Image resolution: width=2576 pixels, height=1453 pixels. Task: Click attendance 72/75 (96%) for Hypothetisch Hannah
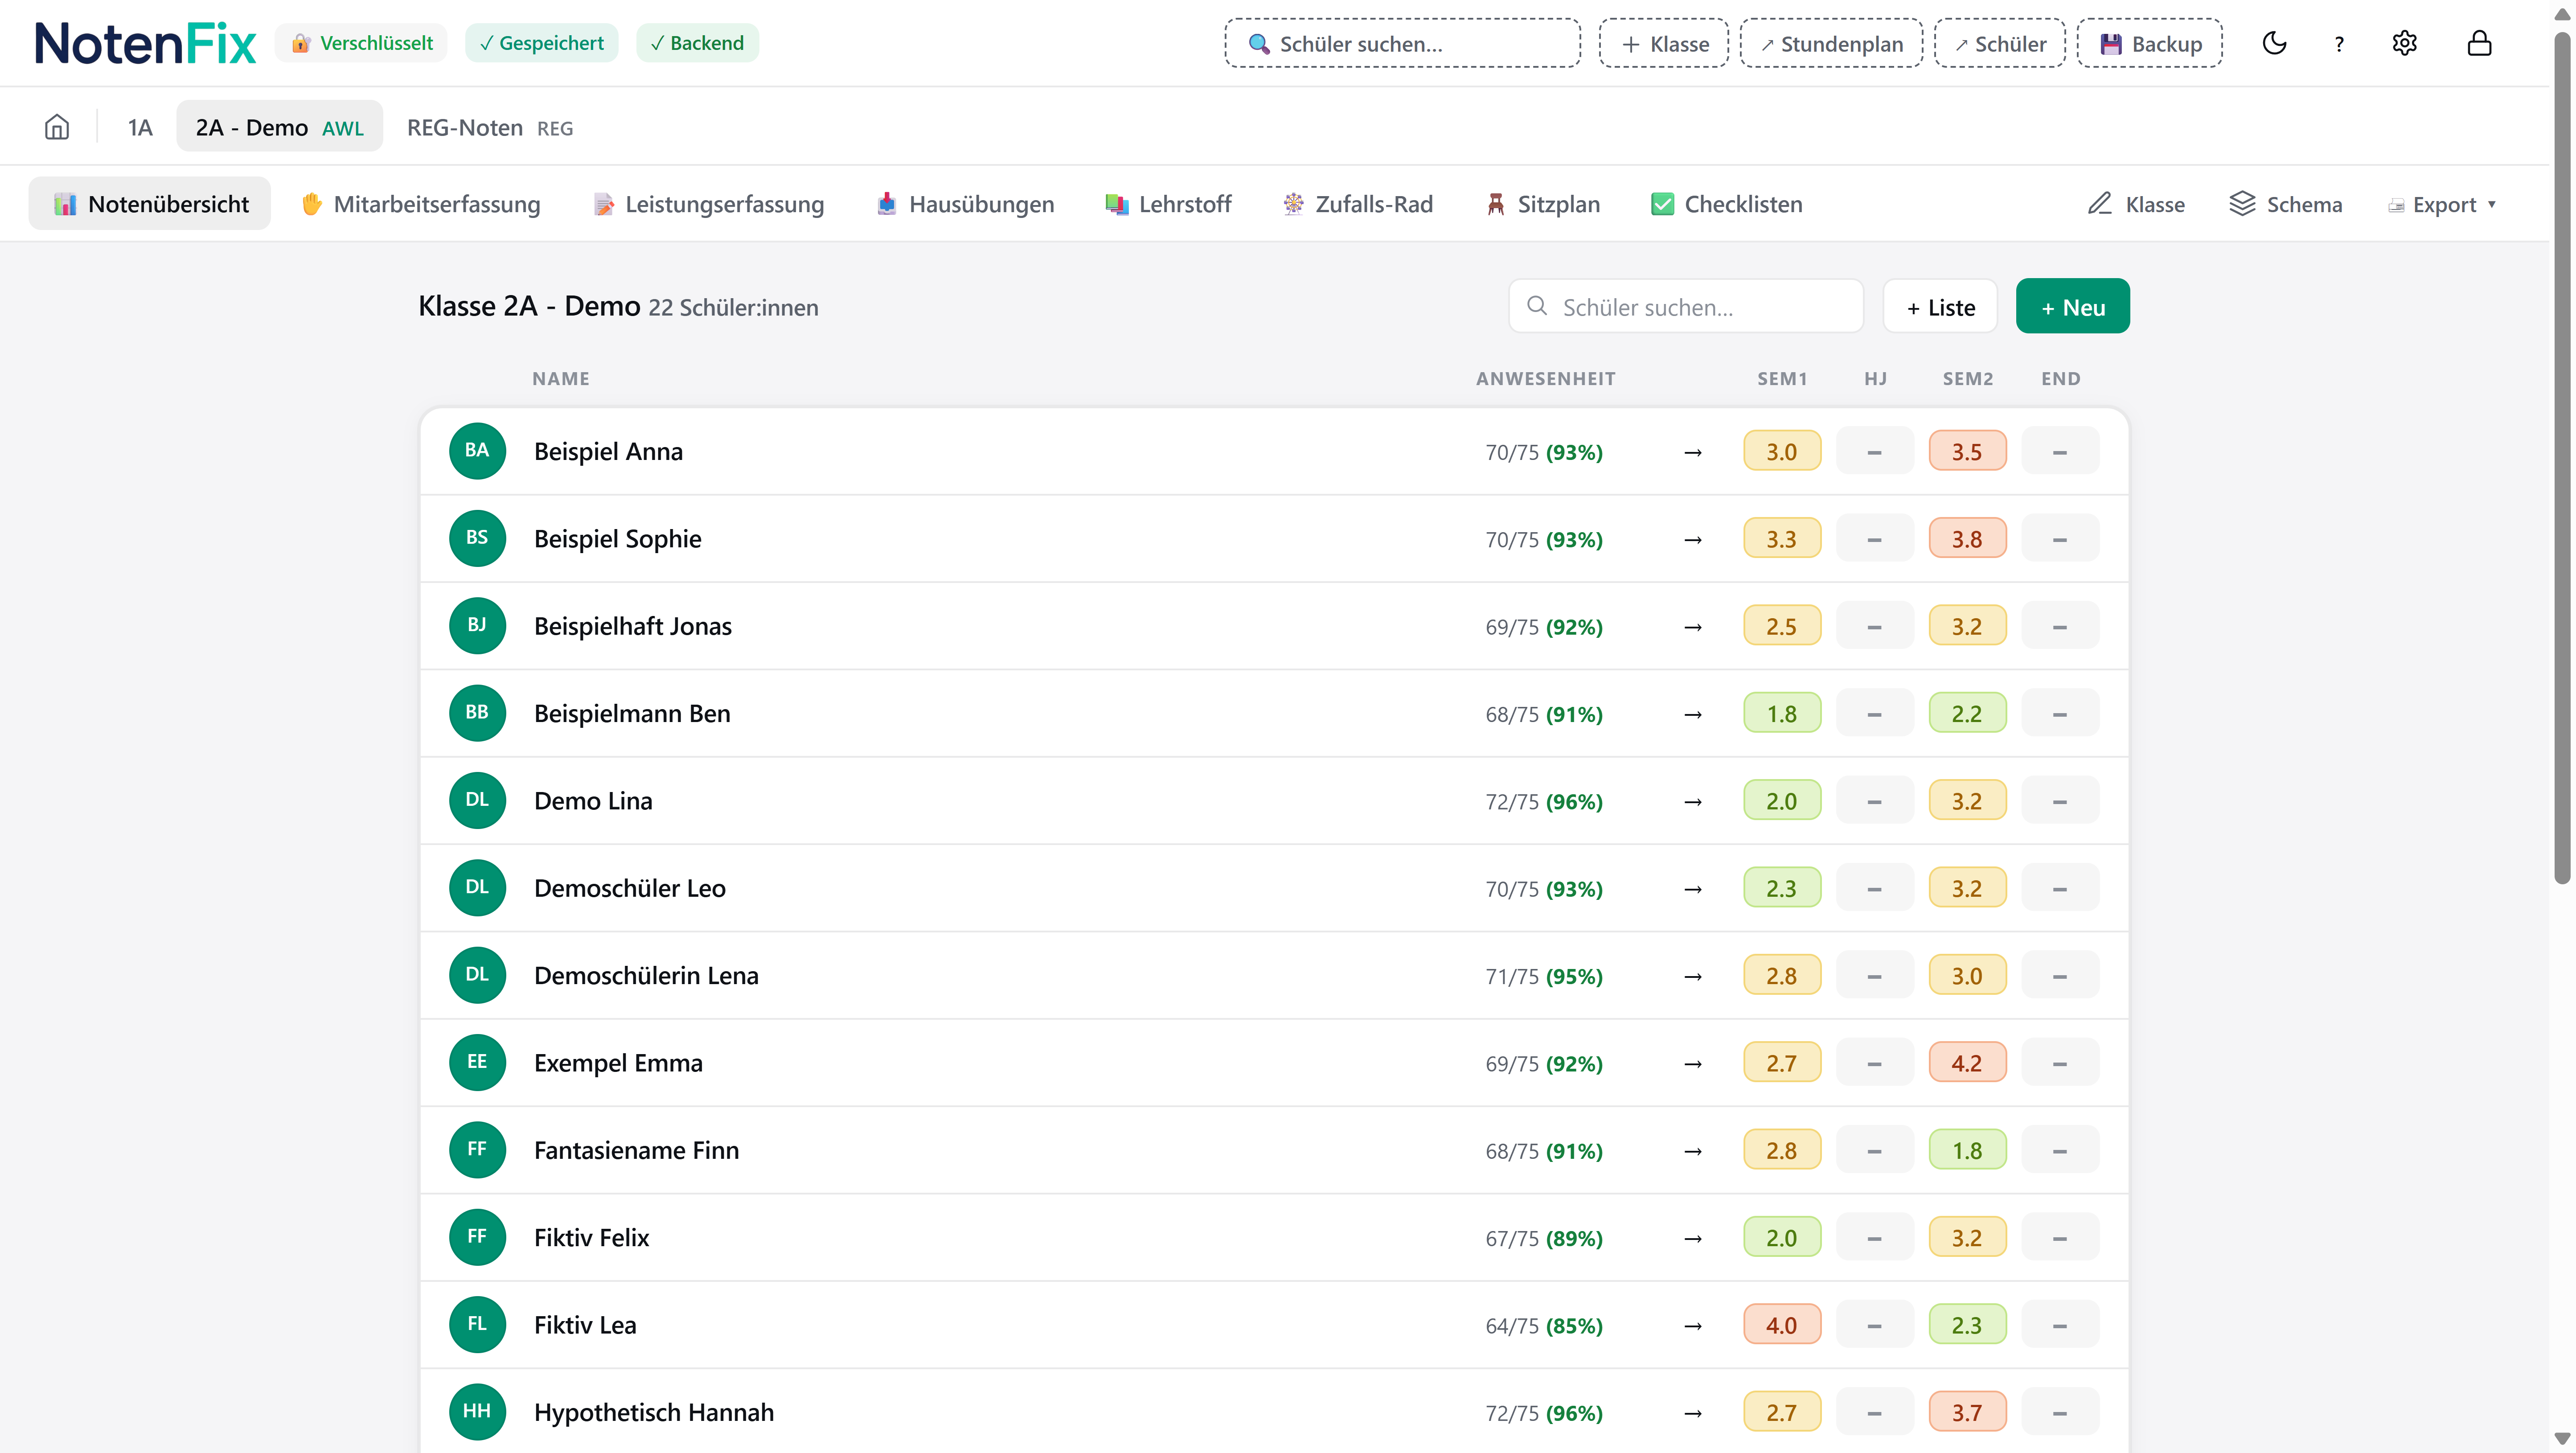[1544, 1413]
